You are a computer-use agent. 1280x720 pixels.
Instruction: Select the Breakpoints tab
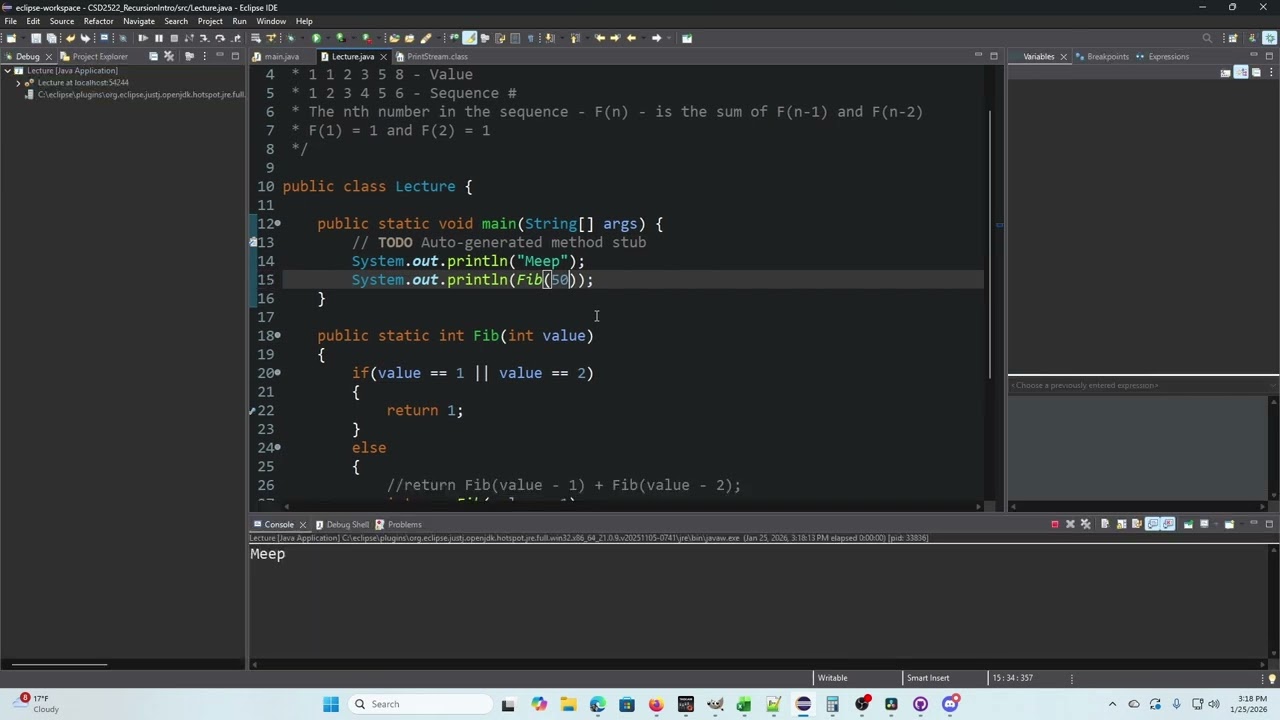point(1101,57)
